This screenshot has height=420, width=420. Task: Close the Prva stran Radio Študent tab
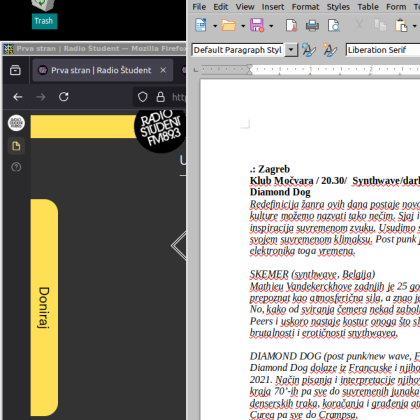(x=163, y=70)
